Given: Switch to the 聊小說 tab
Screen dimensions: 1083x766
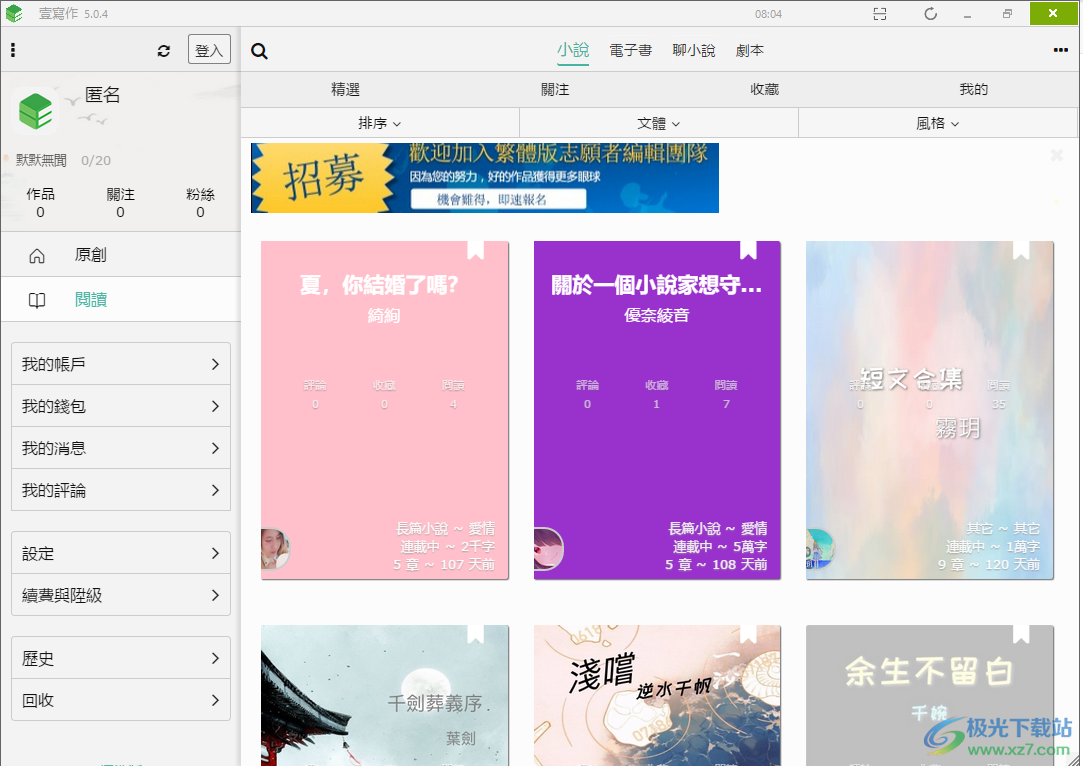Looking at the screenshot, I should pyautogui.click(x=693, y=50).
